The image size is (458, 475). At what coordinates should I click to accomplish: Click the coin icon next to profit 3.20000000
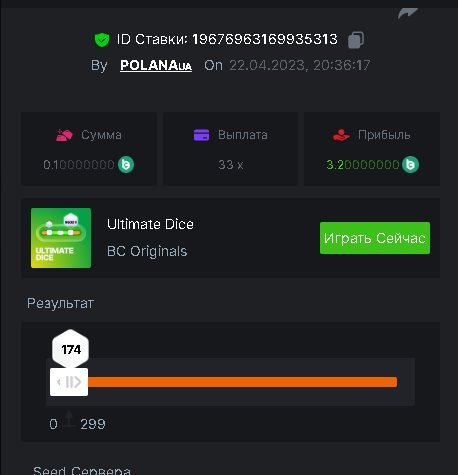410,164
